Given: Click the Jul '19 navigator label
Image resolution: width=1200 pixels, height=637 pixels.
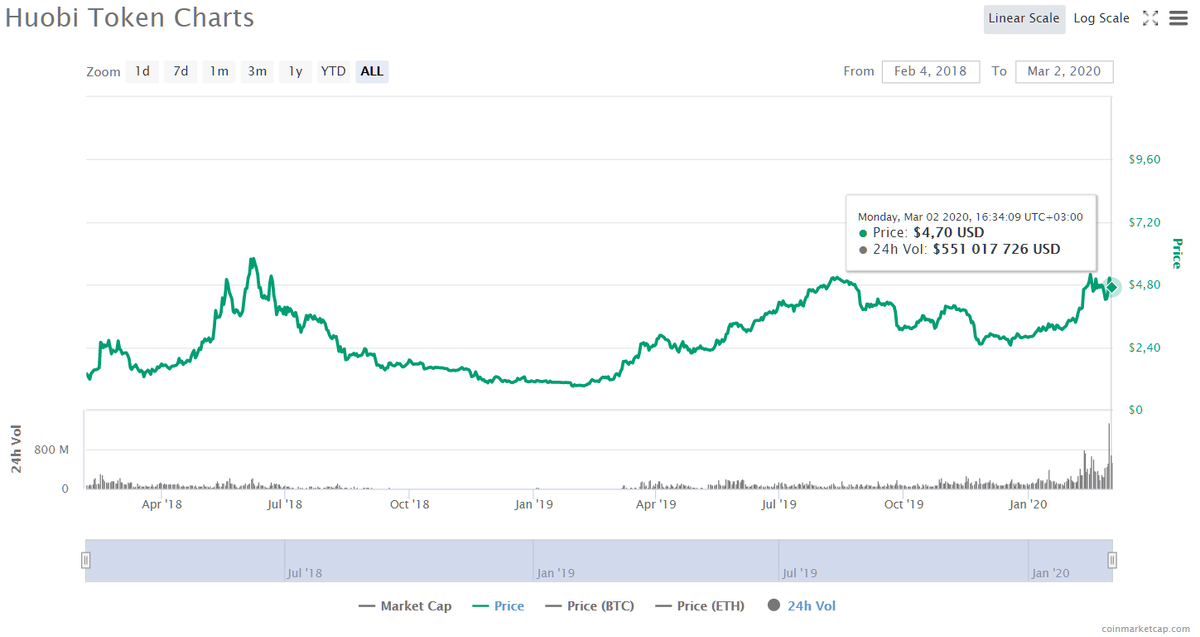Looking at the screenshot, I should pos(799,573).
